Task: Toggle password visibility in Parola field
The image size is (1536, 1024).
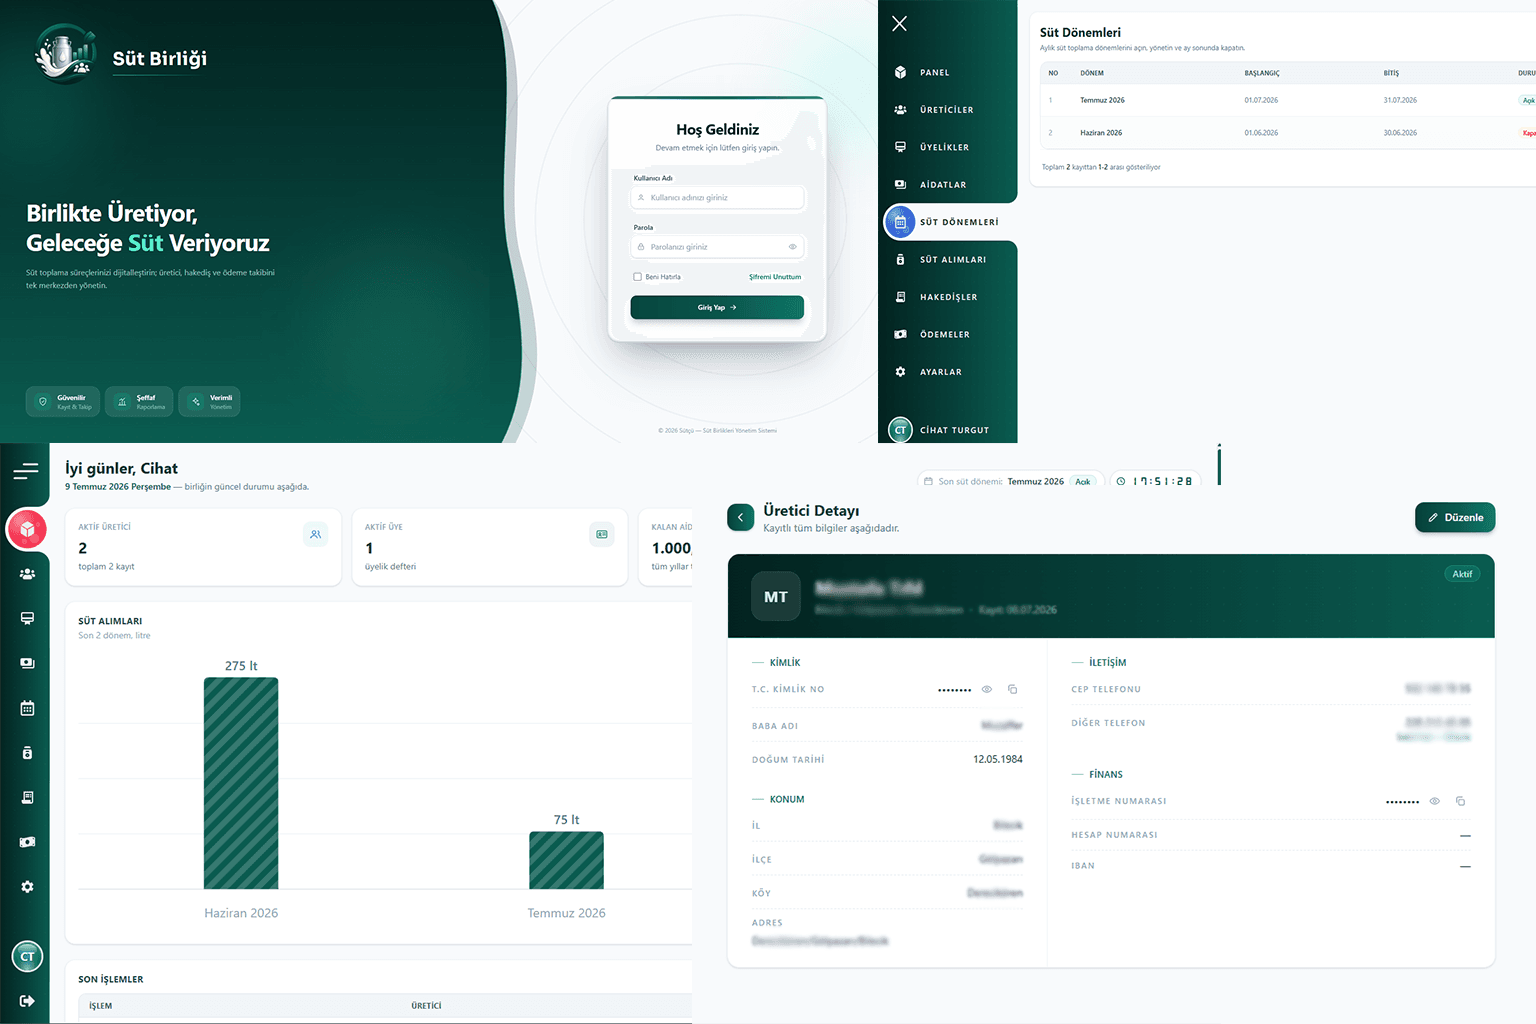Action: click(792, 247)
